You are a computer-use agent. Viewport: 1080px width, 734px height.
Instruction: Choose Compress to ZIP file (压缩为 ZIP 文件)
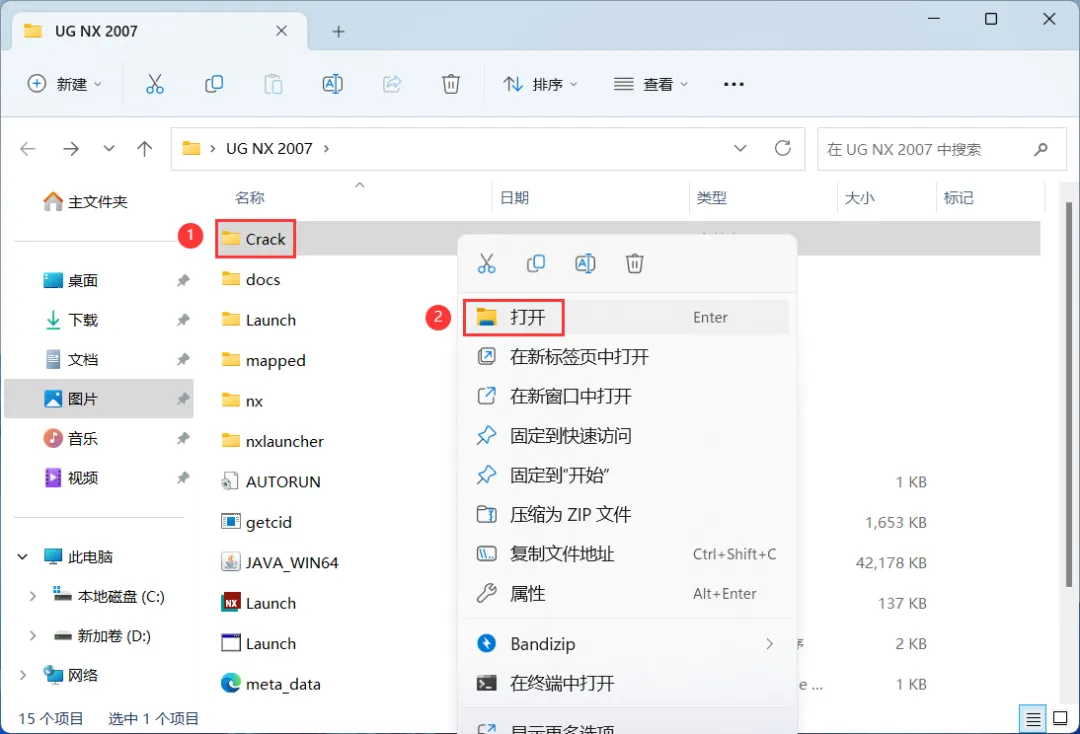click(x=626, y=514)
